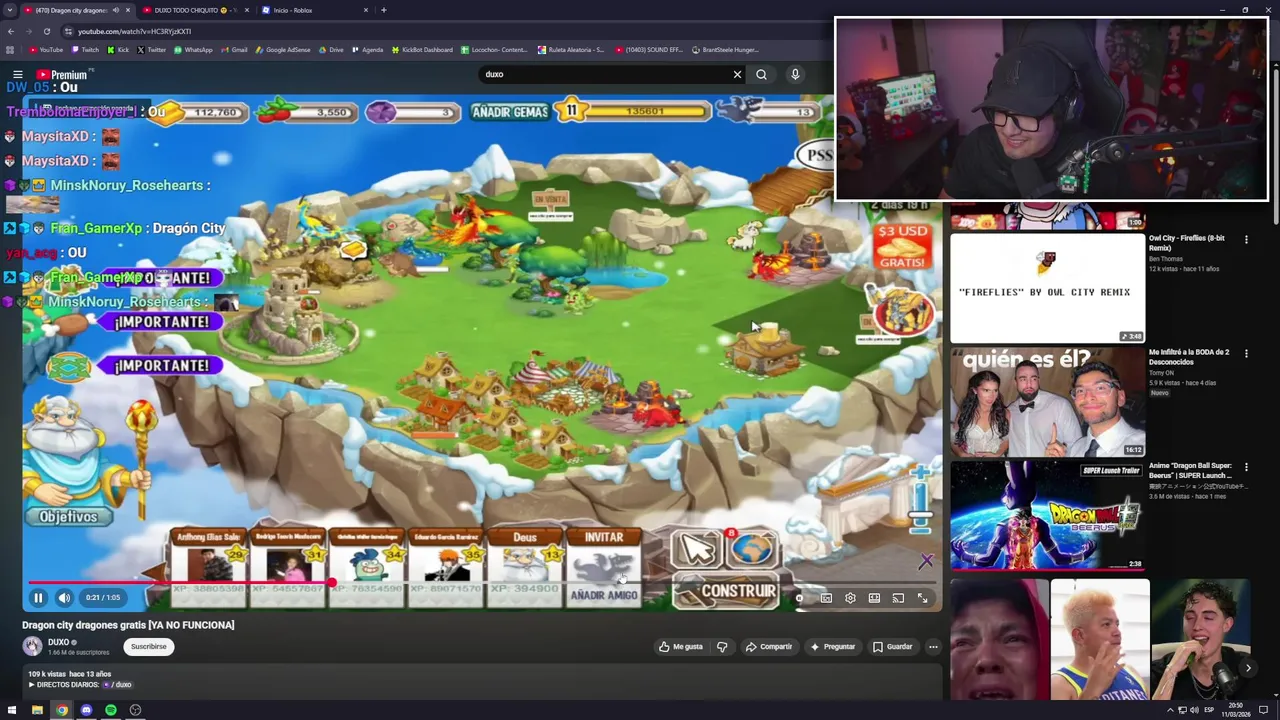The width and height of the screenshot is (1280, 720).
Task: Open Spotify from taskbar
Action: tap(111, 710)
